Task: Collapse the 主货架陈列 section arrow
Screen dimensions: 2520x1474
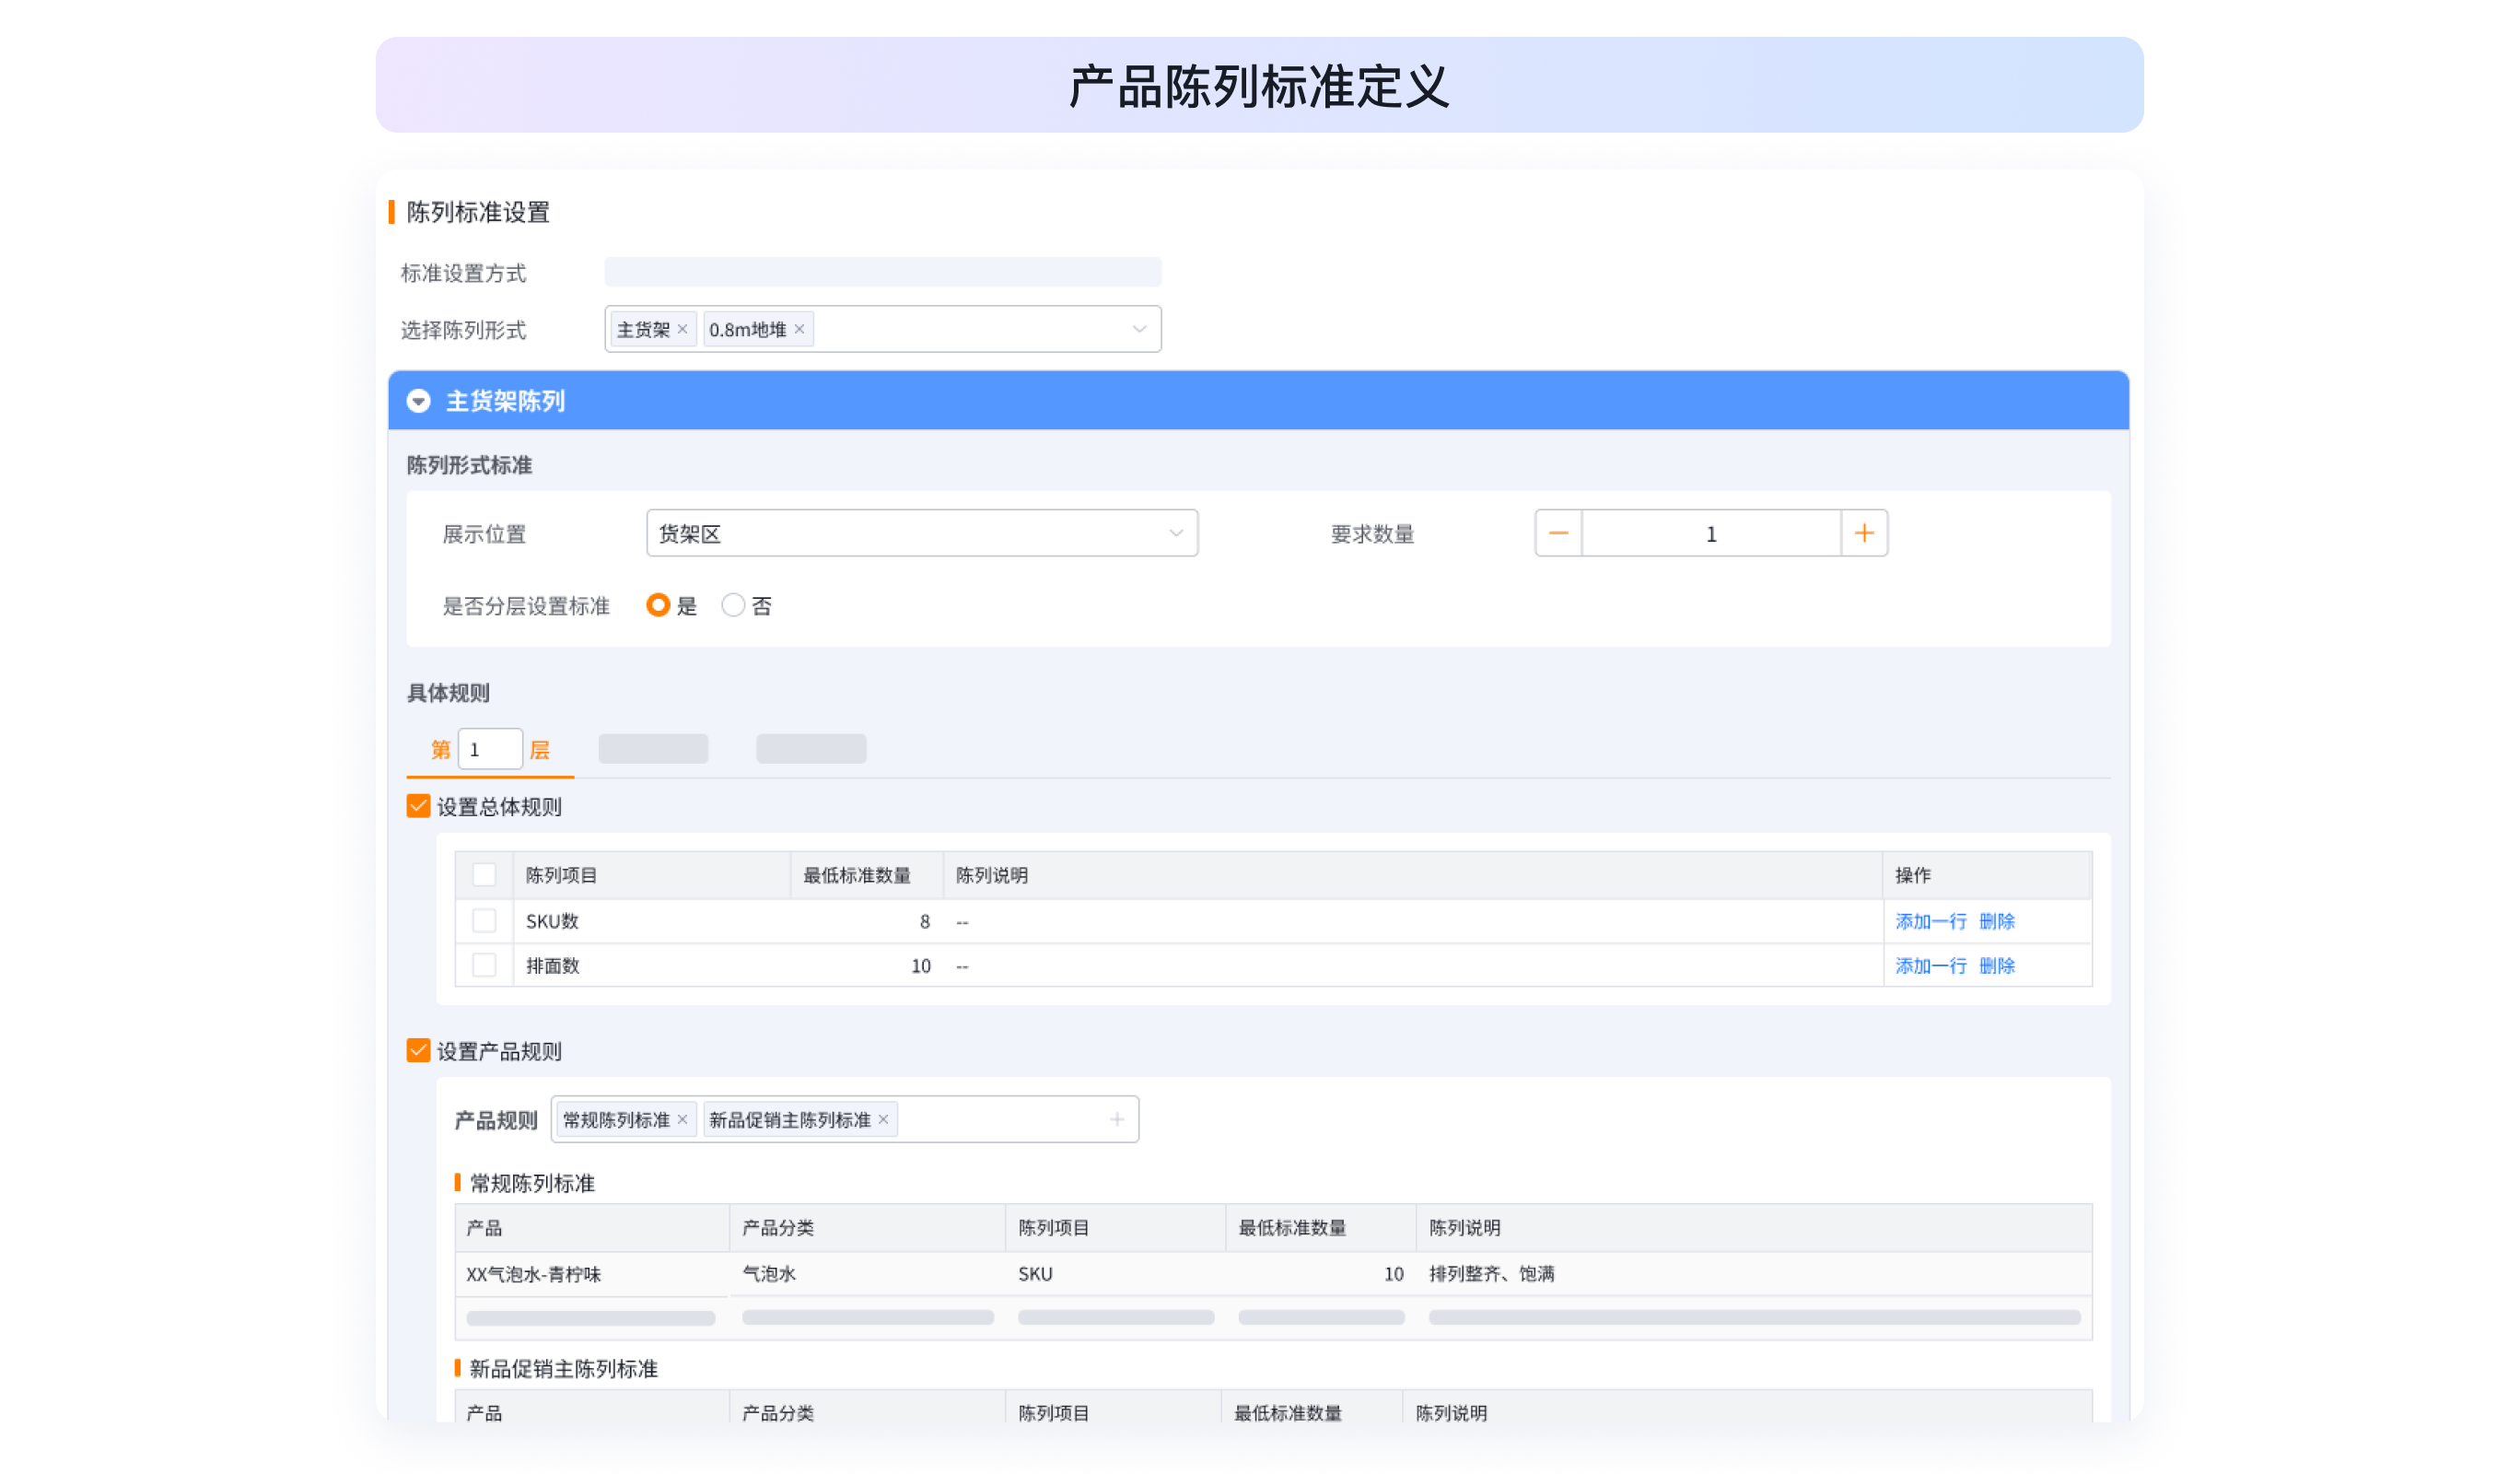Action: pyautogui.click(x=418, y=401)
